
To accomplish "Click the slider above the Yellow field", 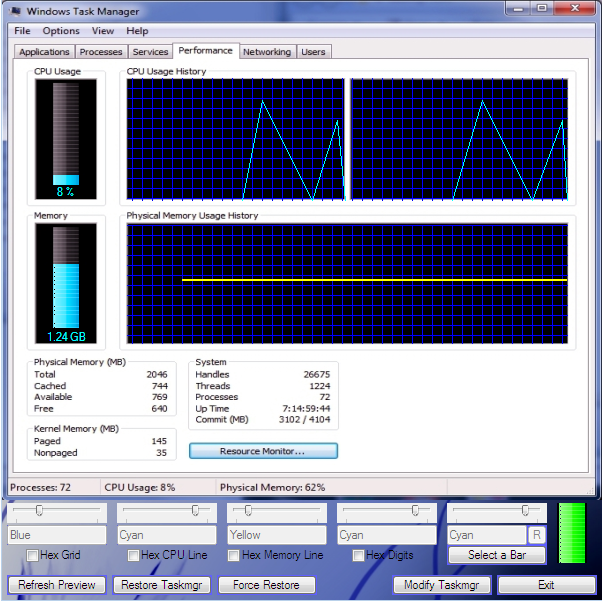I will click(x=277, y=513).
